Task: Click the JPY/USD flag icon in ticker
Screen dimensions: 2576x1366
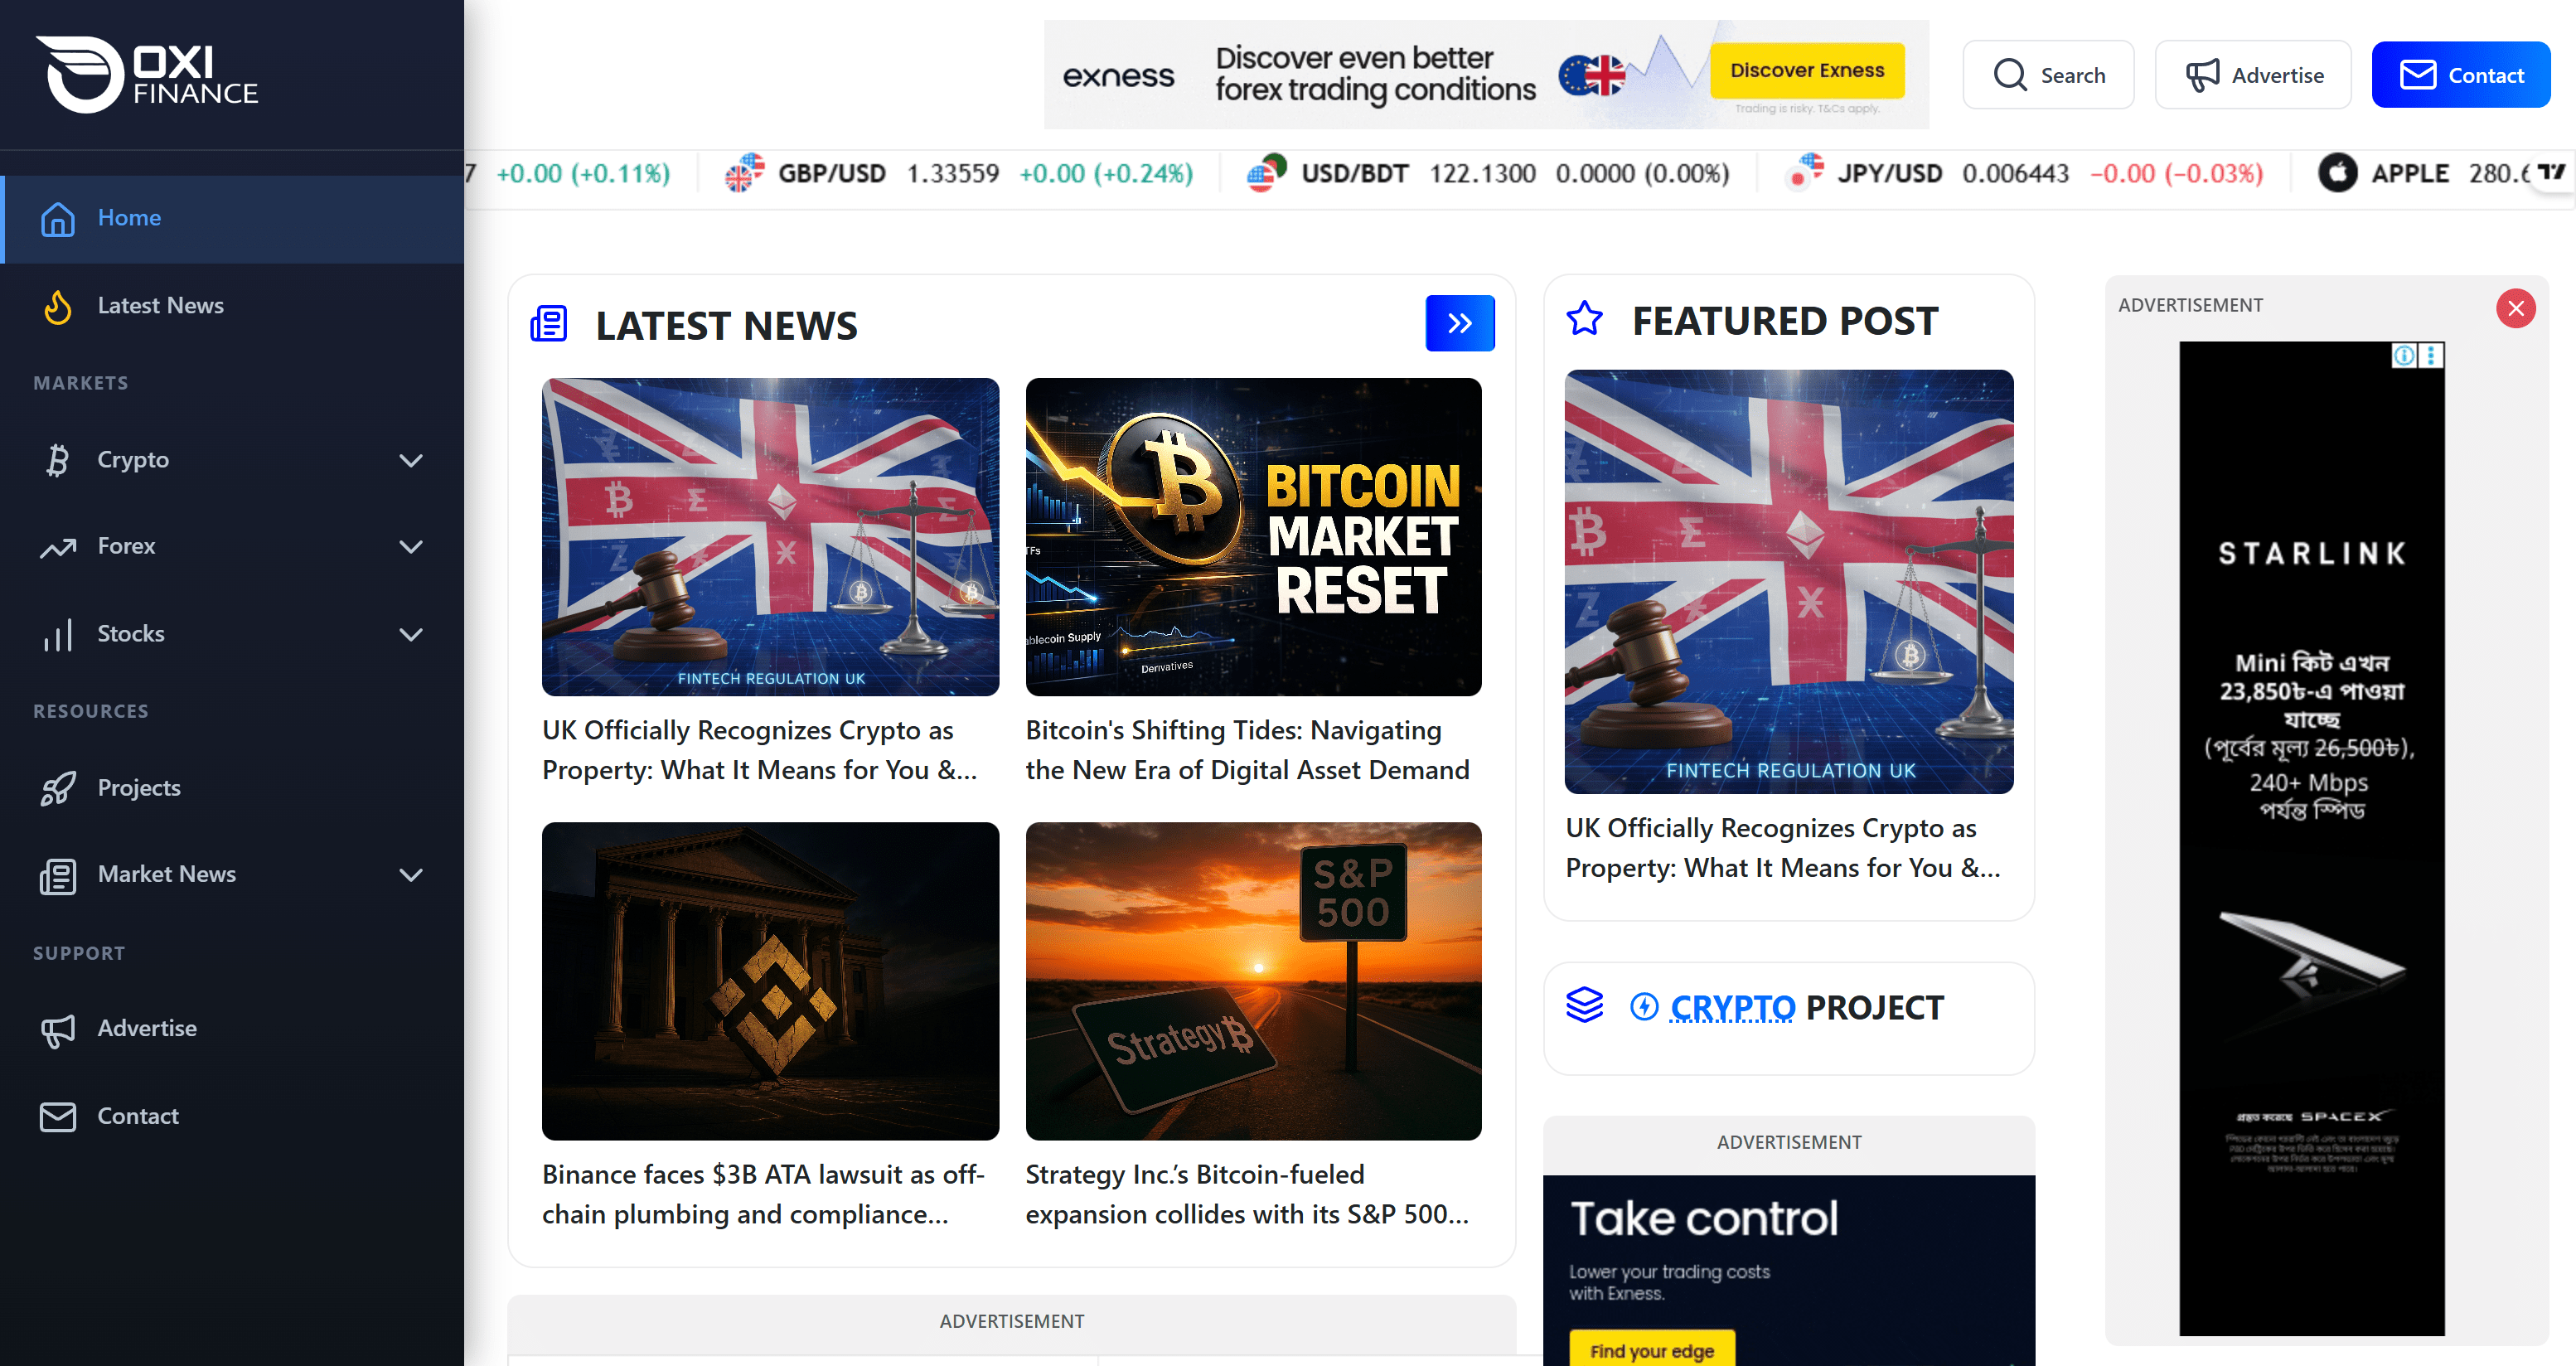Action: point(1805,173)
